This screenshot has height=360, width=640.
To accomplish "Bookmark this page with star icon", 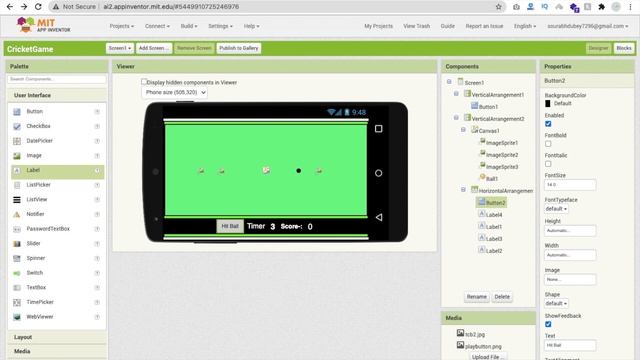I will (498, 7).
